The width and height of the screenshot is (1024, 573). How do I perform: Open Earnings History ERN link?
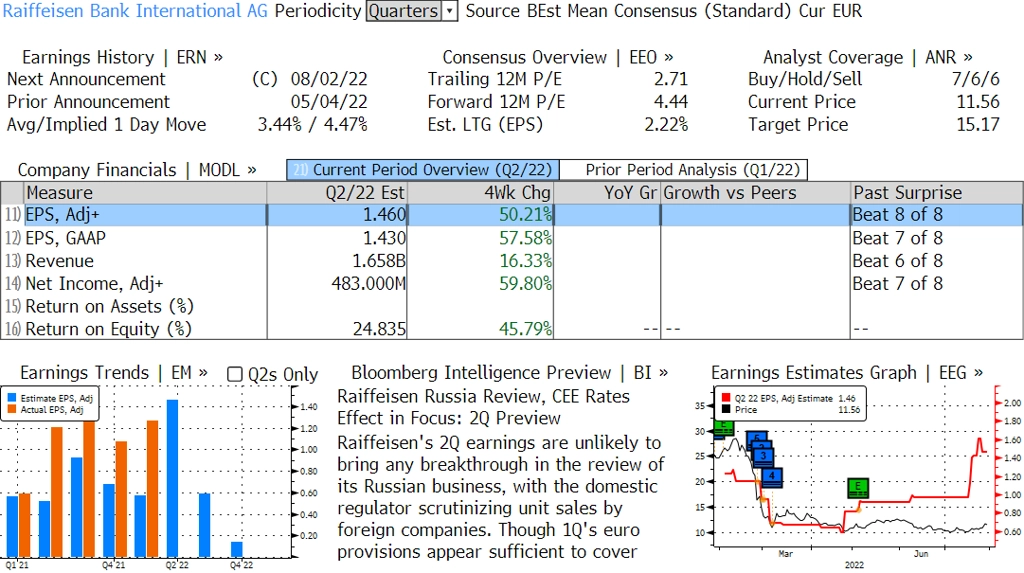tap(122, 57)
